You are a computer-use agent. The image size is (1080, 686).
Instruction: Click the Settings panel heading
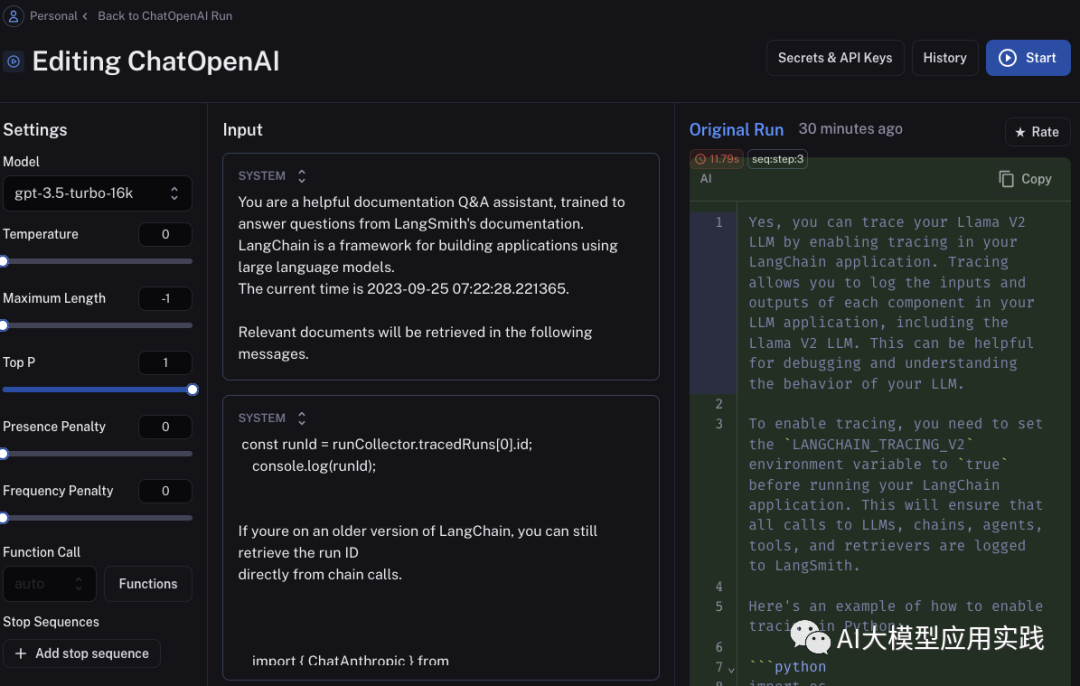(x=35, y=129)
